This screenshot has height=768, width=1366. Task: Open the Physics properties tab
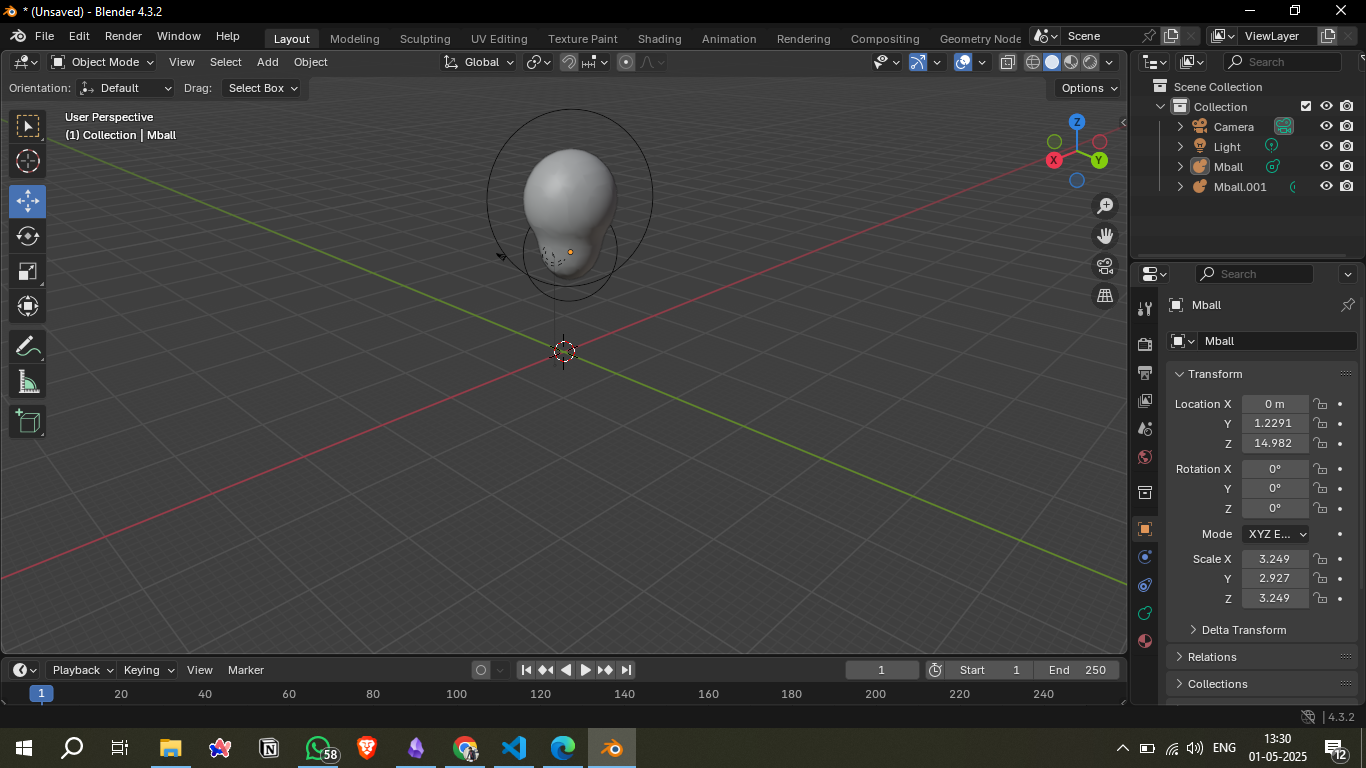1146,557
